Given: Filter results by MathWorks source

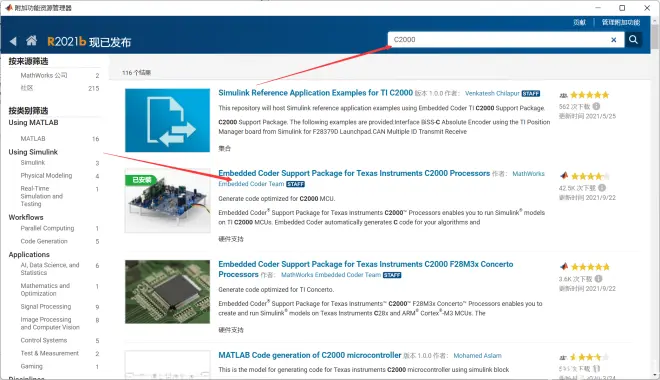Looking at the screenshot, I should (44, 75).
